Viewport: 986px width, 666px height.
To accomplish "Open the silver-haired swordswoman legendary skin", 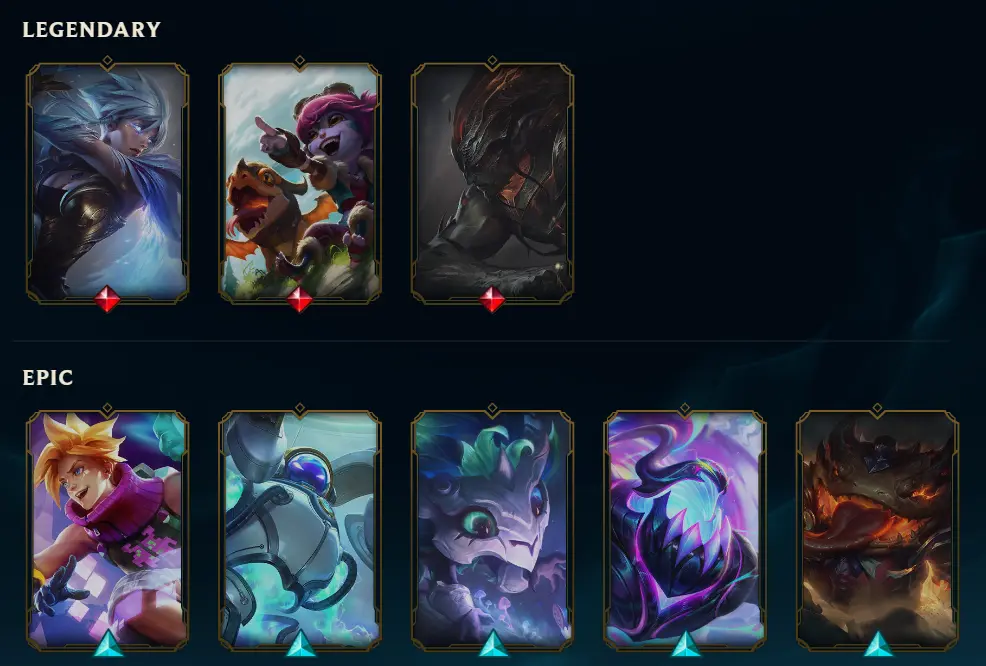I will tap(107, 181).
